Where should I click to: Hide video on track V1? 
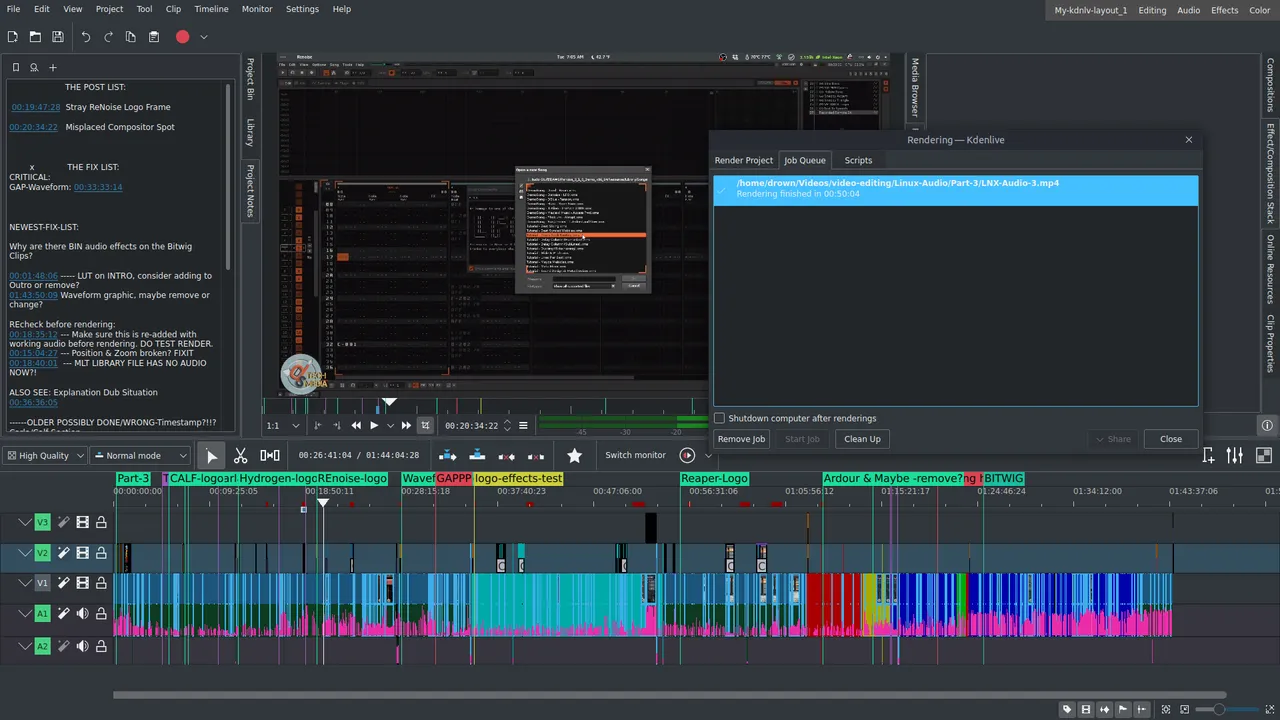82,583
